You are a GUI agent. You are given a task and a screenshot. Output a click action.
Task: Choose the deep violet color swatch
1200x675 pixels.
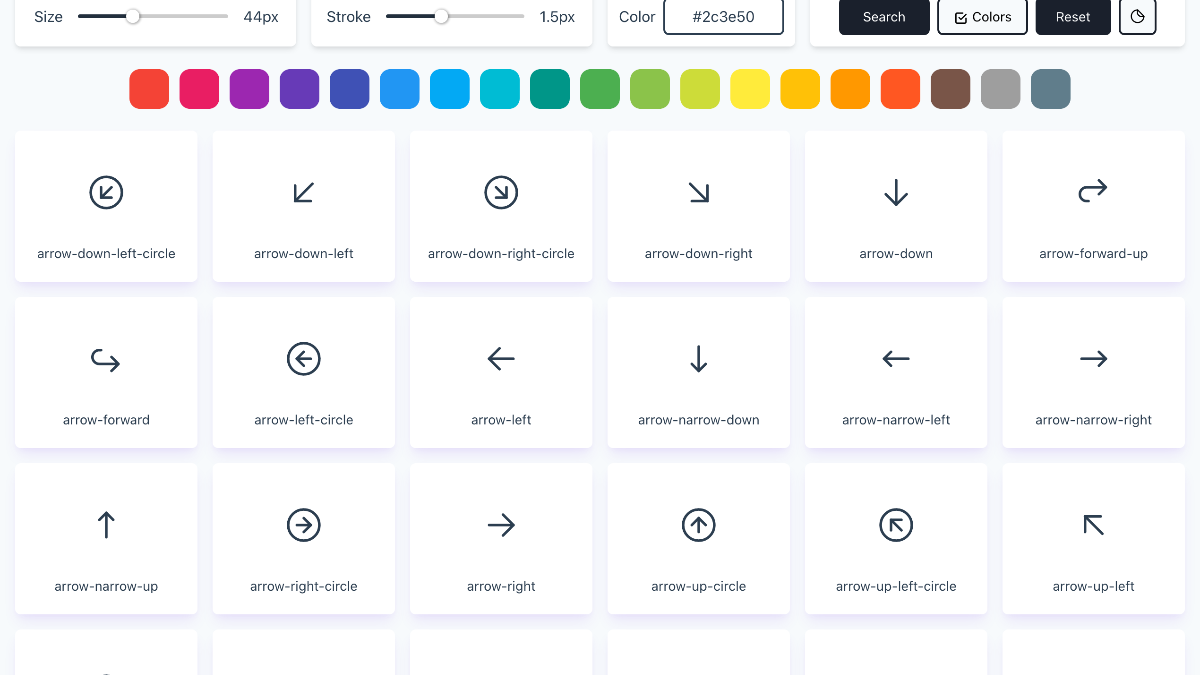(299, 89)
